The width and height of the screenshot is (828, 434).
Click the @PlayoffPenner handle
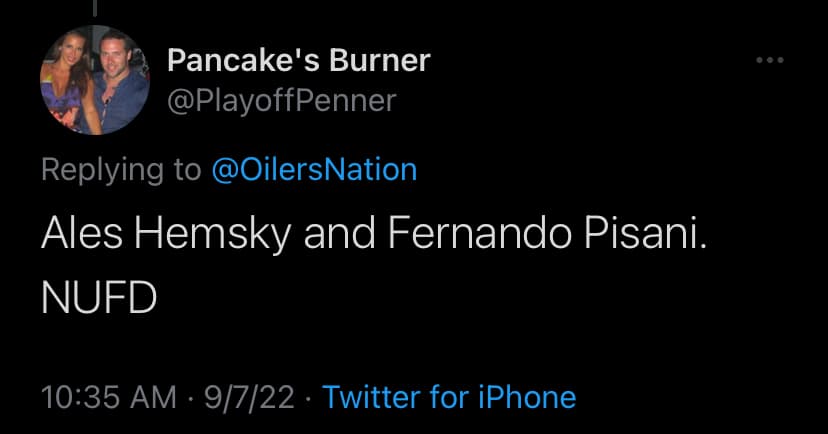[x=281, y=101]
